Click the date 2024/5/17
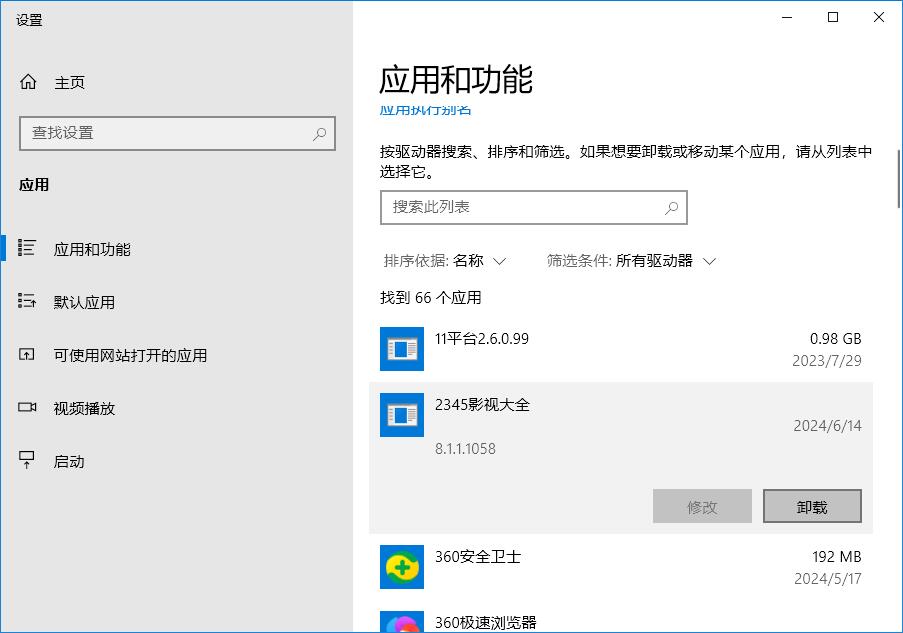 (x=828, y=578)
